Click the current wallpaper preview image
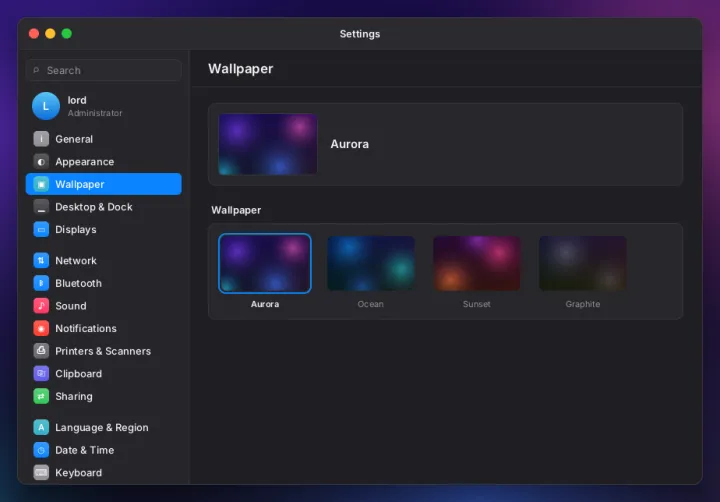This screenshot has height=502, width=720. point(268,144)
